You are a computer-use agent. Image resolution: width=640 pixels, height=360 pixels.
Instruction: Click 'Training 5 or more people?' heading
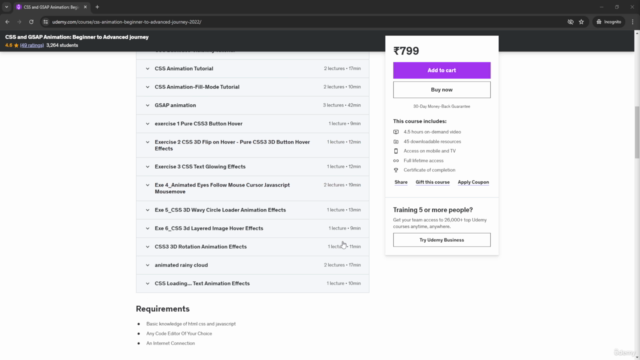coord(433,210)
